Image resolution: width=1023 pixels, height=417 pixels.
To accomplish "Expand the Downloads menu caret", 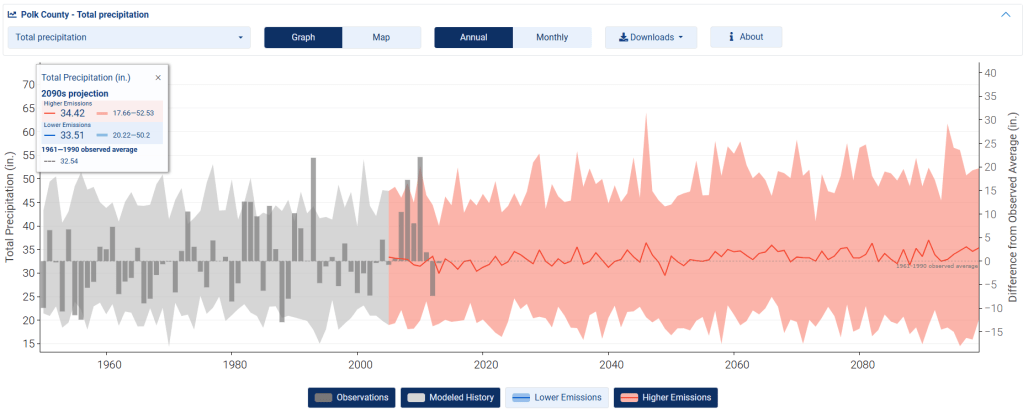I will point(680,38).
